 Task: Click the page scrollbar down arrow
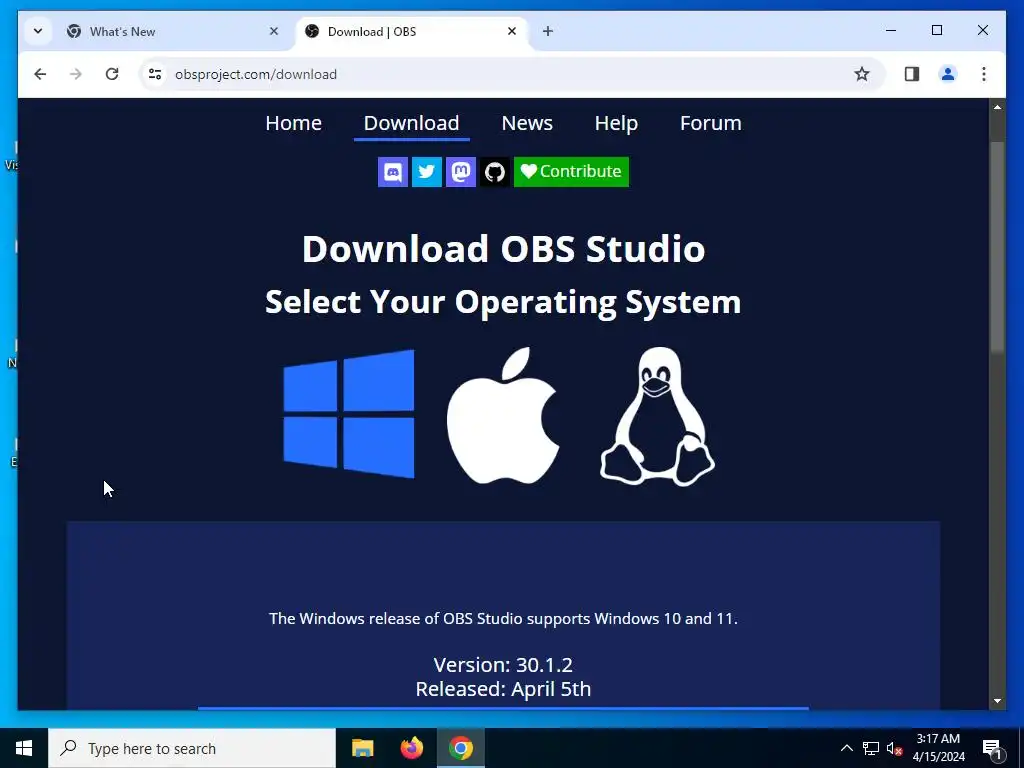tap(997, 701)
